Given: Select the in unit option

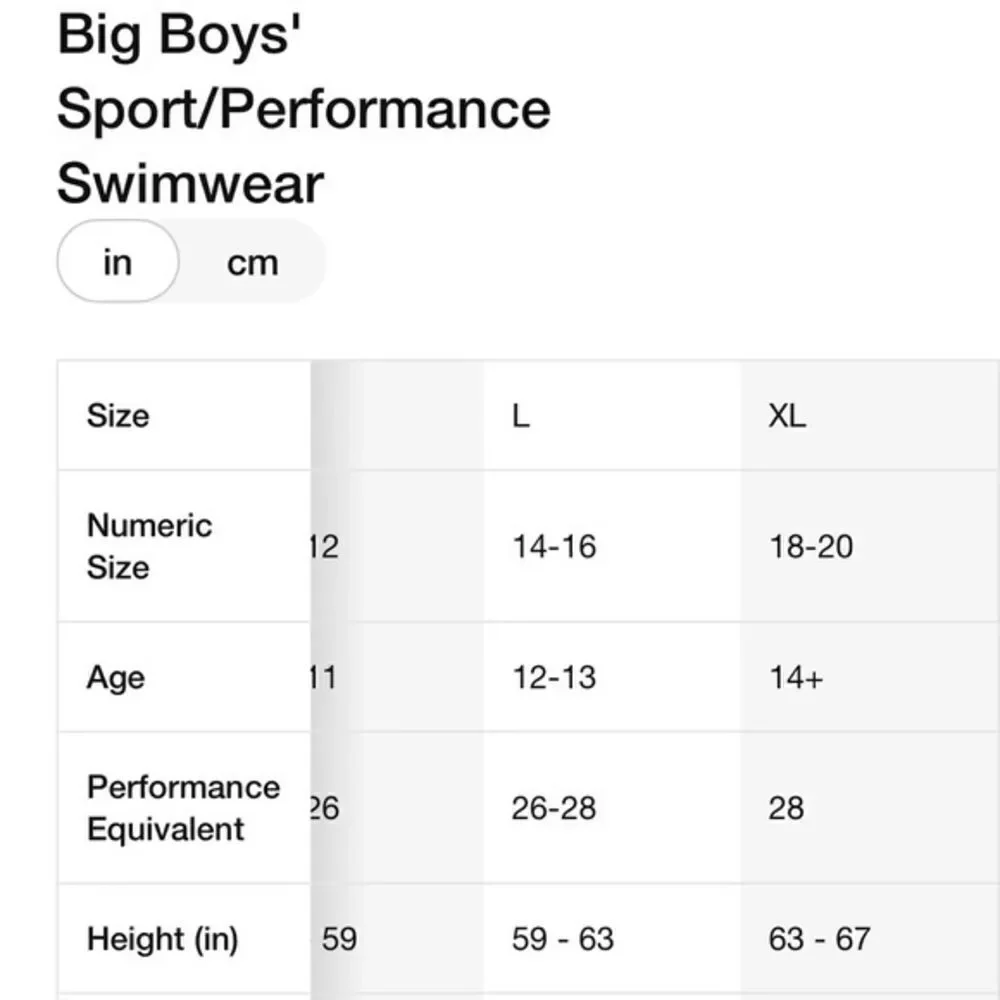Looking at the screenshot, I should tap(118, 261).
